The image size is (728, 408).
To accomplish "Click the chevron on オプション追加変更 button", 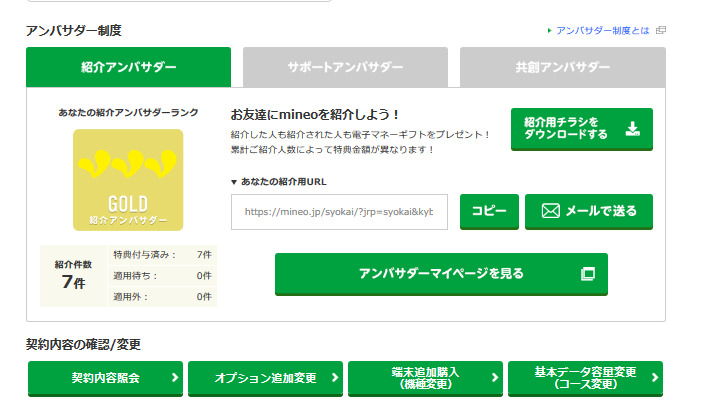I will coord(335,378).
